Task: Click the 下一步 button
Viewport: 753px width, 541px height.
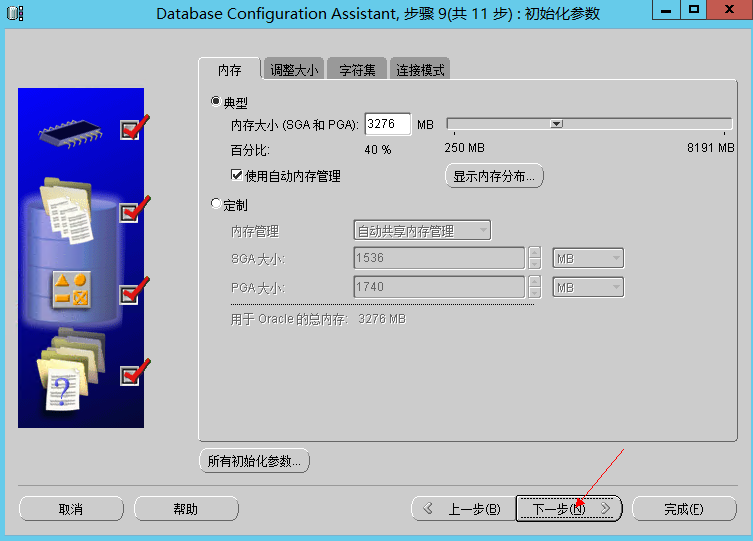Action: [568, 509]
